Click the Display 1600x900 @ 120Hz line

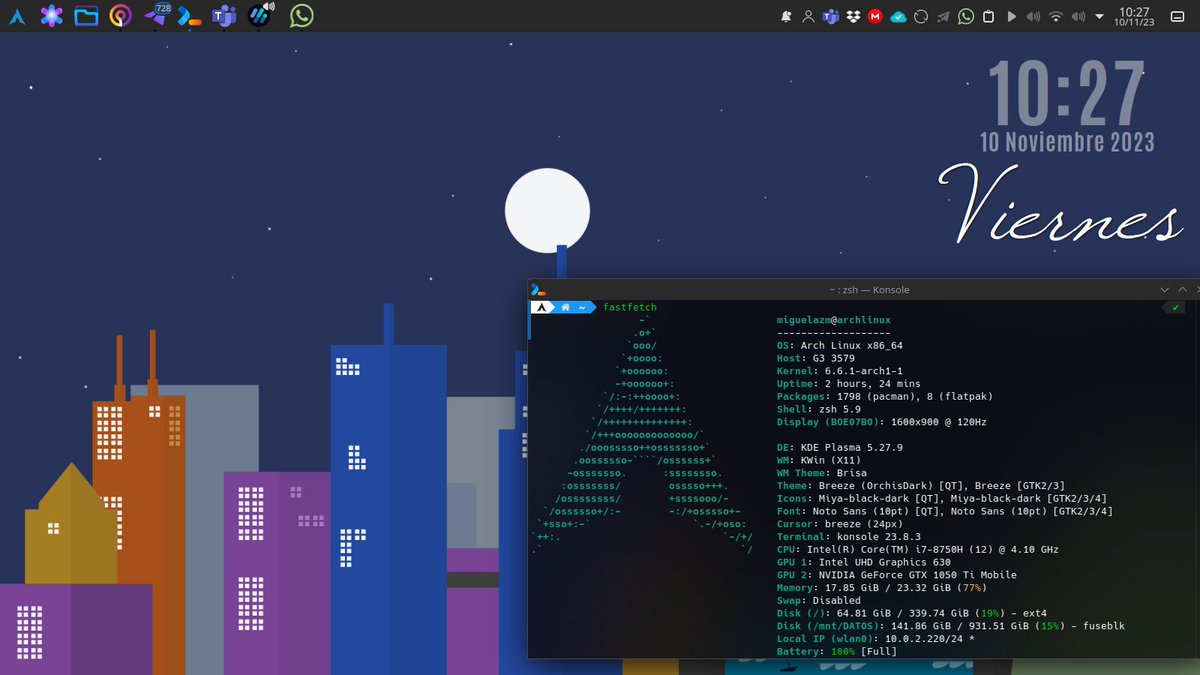(882, 422)
